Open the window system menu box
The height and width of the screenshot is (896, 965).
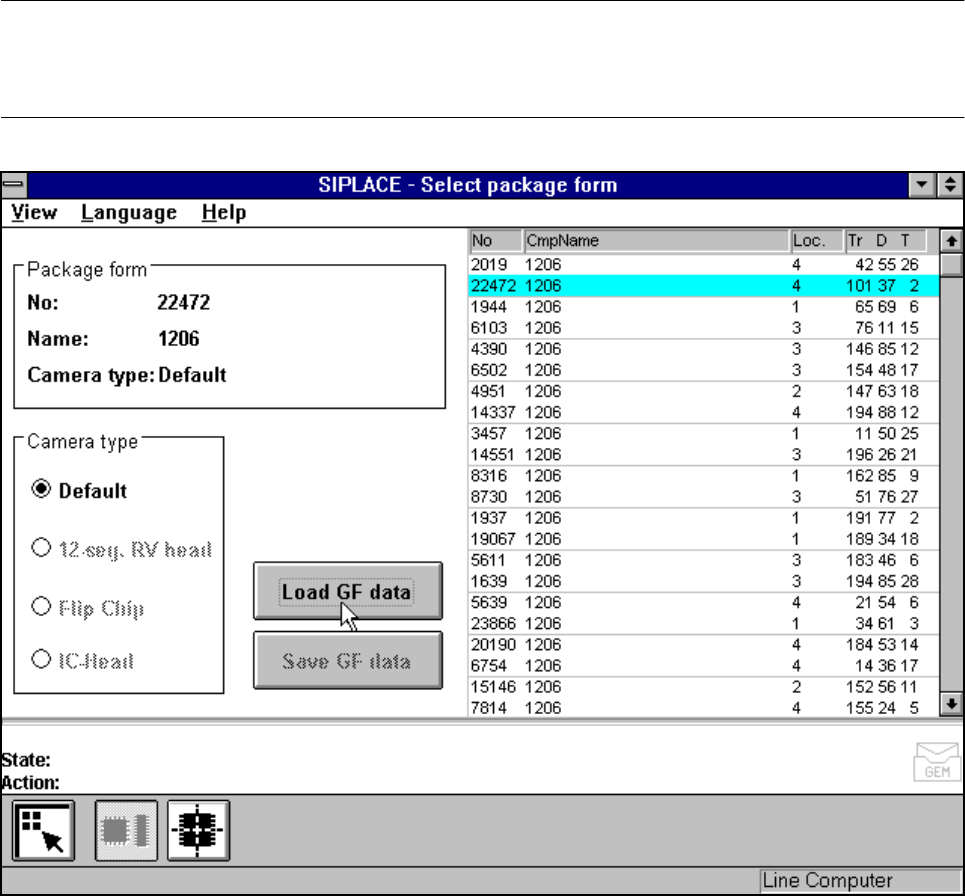13,185
